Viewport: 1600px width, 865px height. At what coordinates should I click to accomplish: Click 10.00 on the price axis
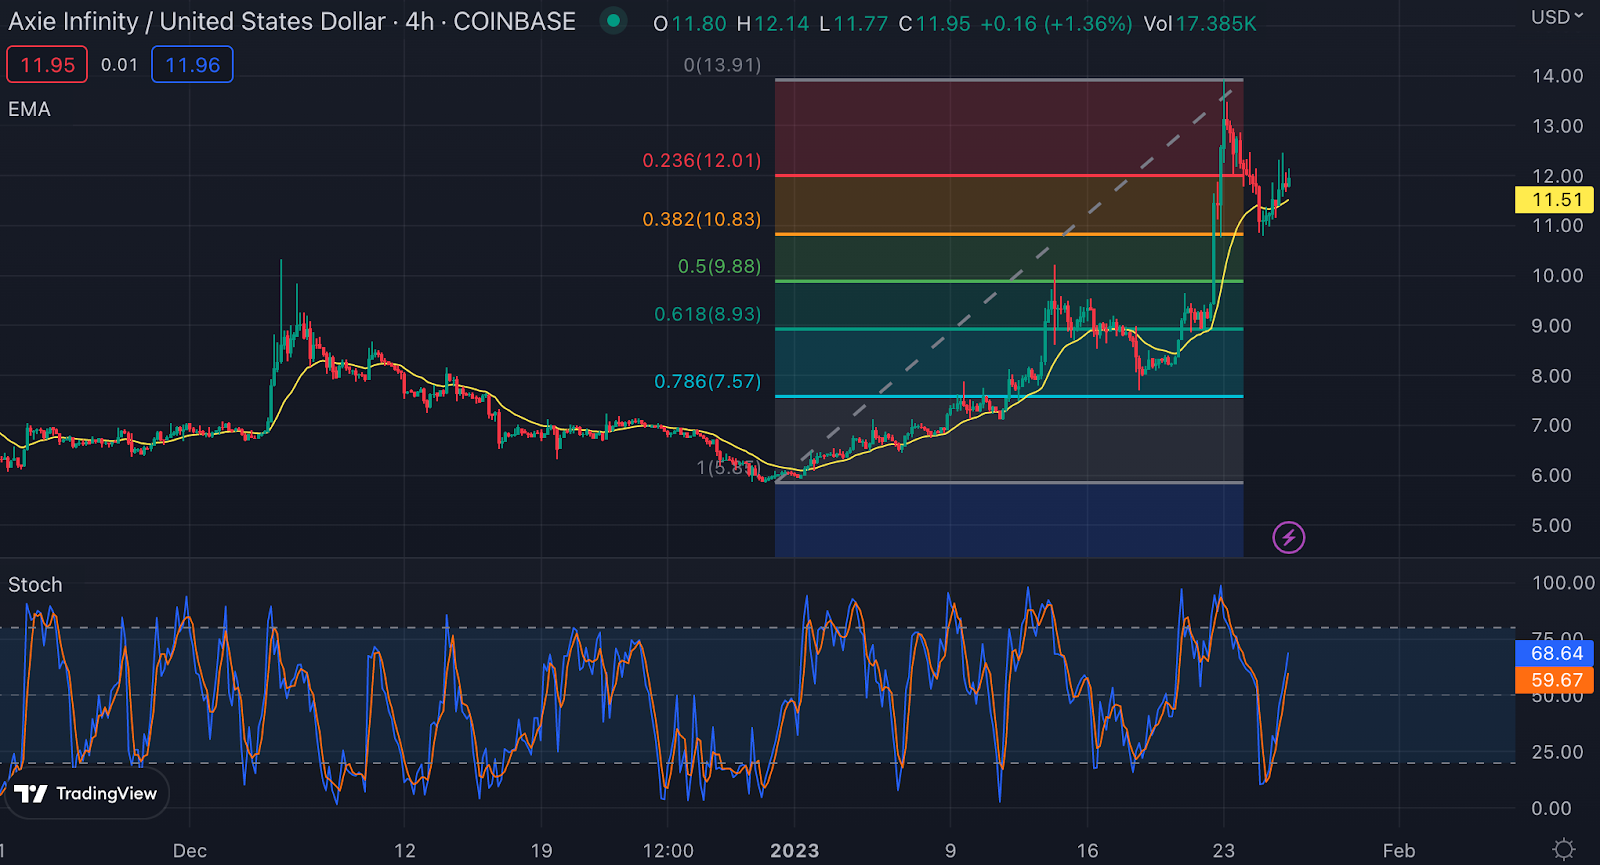1558,276
